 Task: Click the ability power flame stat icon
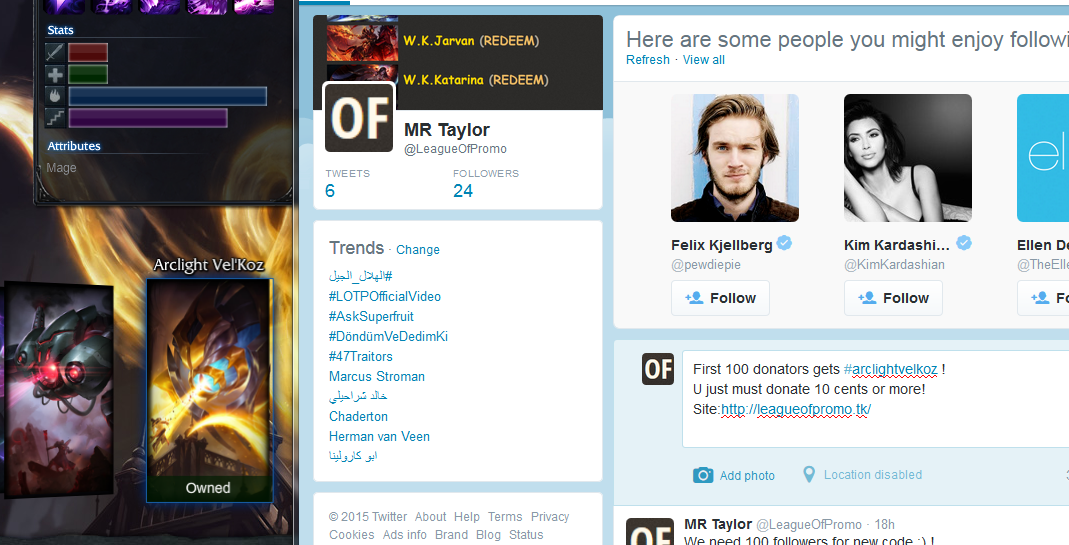pos(55,96)
